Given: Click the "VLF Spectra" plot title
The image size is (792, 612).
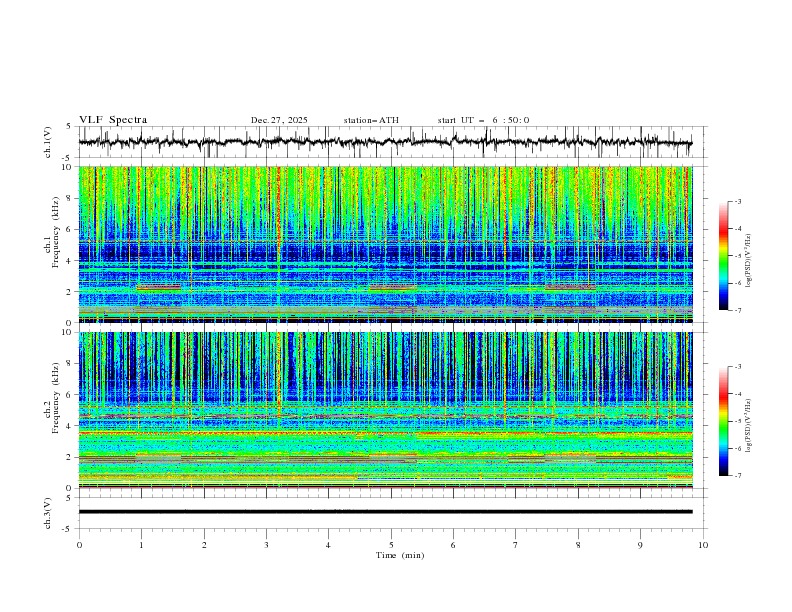Looking at the screenshot, I should tap(113, 120).
